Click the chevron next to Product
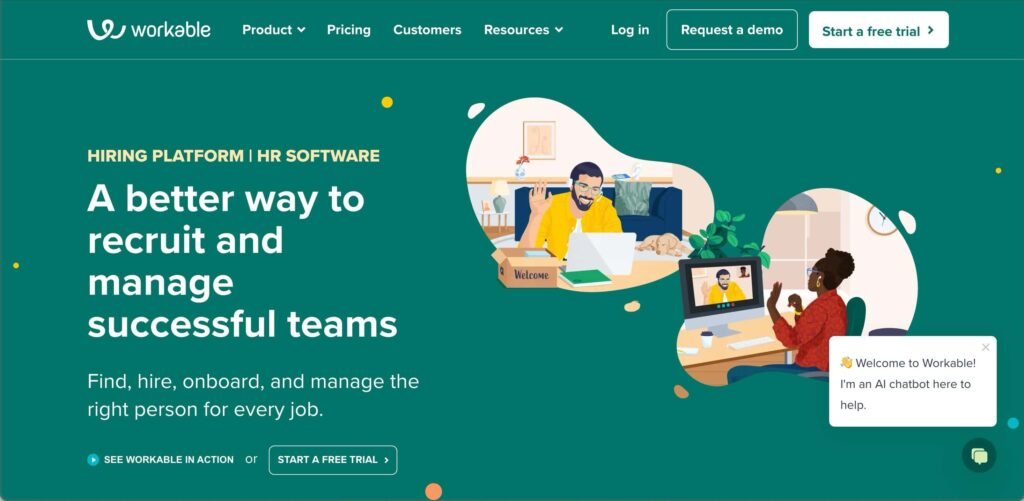Image resolution: width=1024 pixels, height=501 pixels. coord(300,30)
